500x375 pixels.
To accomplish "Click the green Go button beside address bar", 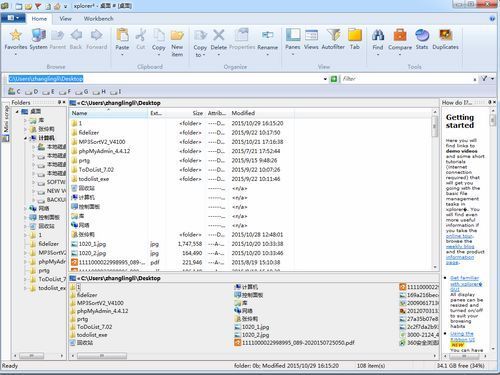I will tap(333, 79).
